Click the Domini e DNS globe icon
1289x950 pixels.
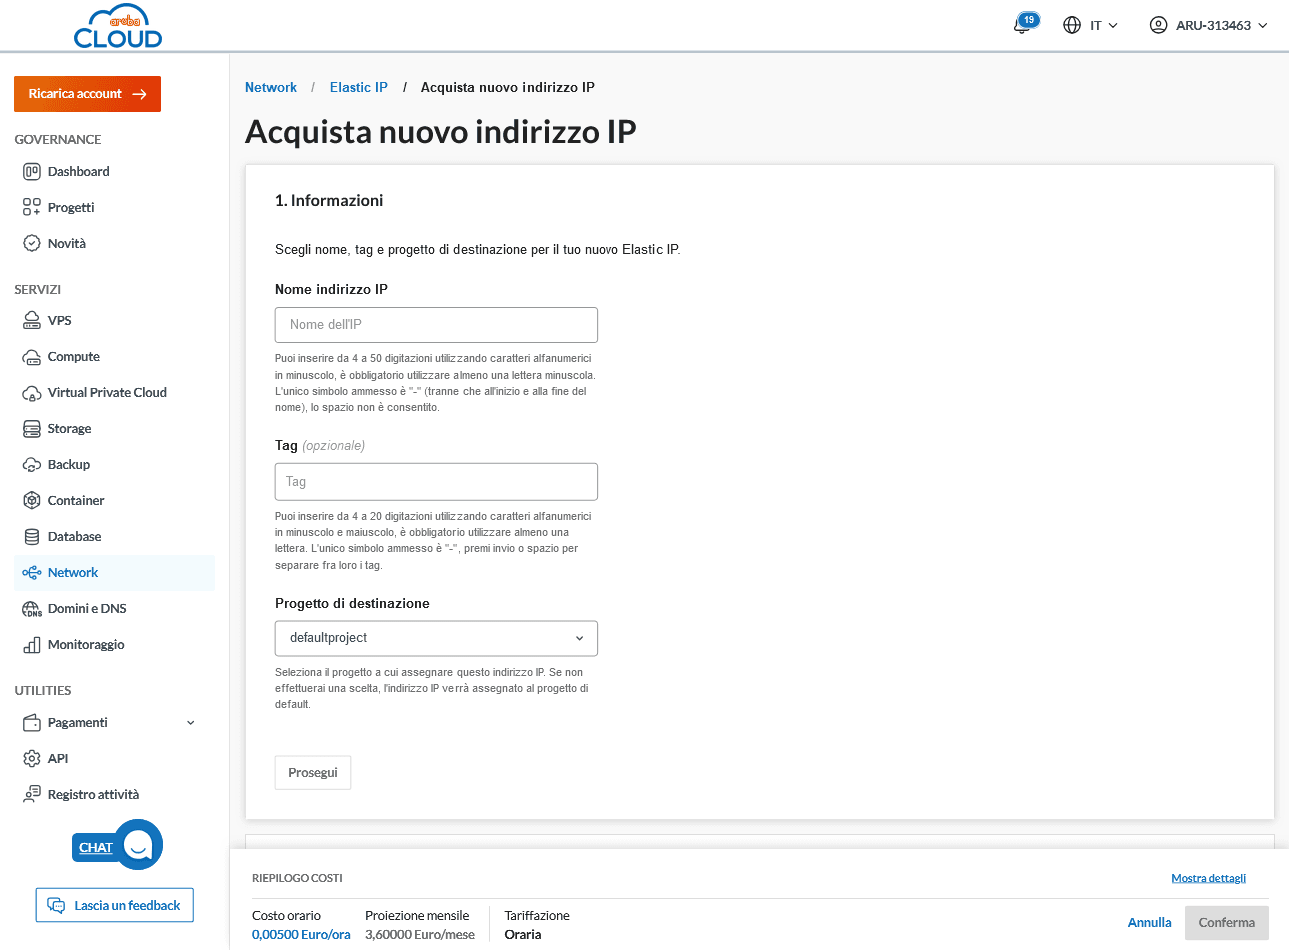coord(32,609)
